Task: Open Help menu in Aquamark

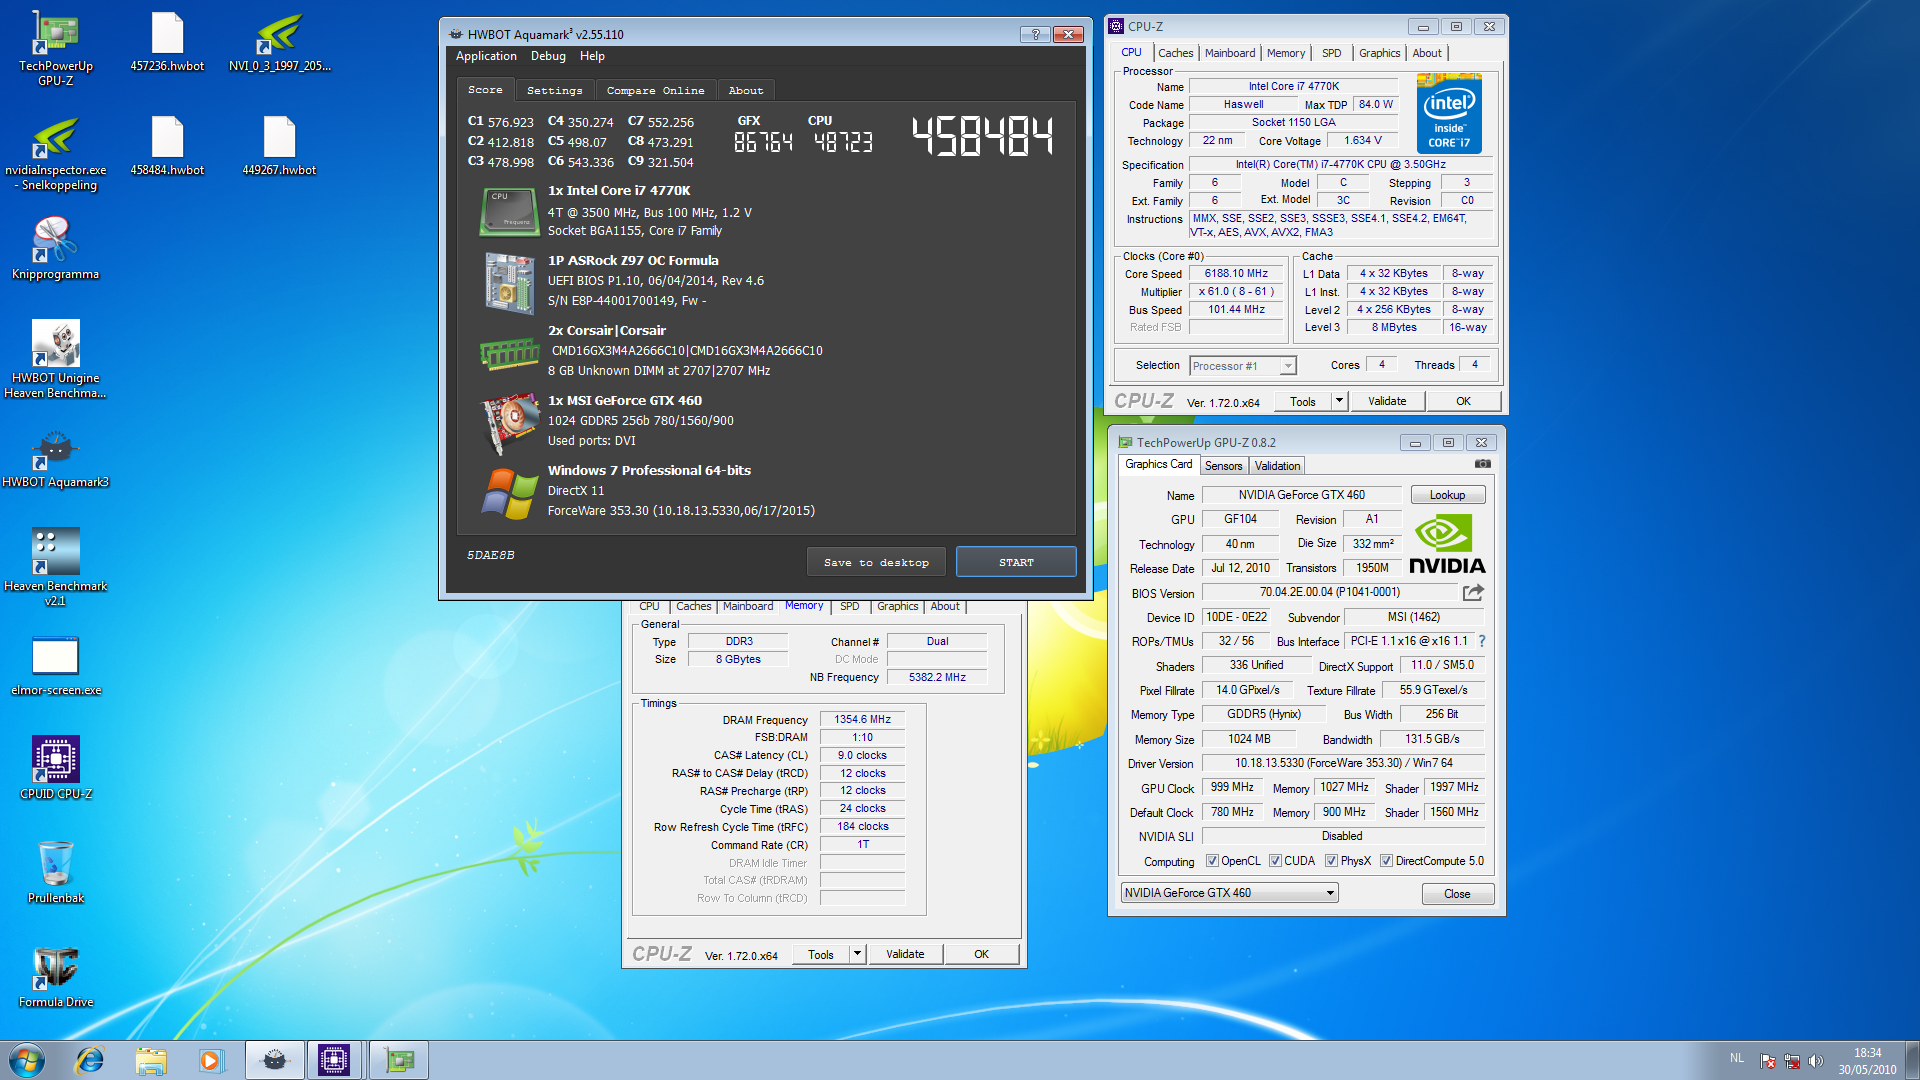Action: click(592, 56)
